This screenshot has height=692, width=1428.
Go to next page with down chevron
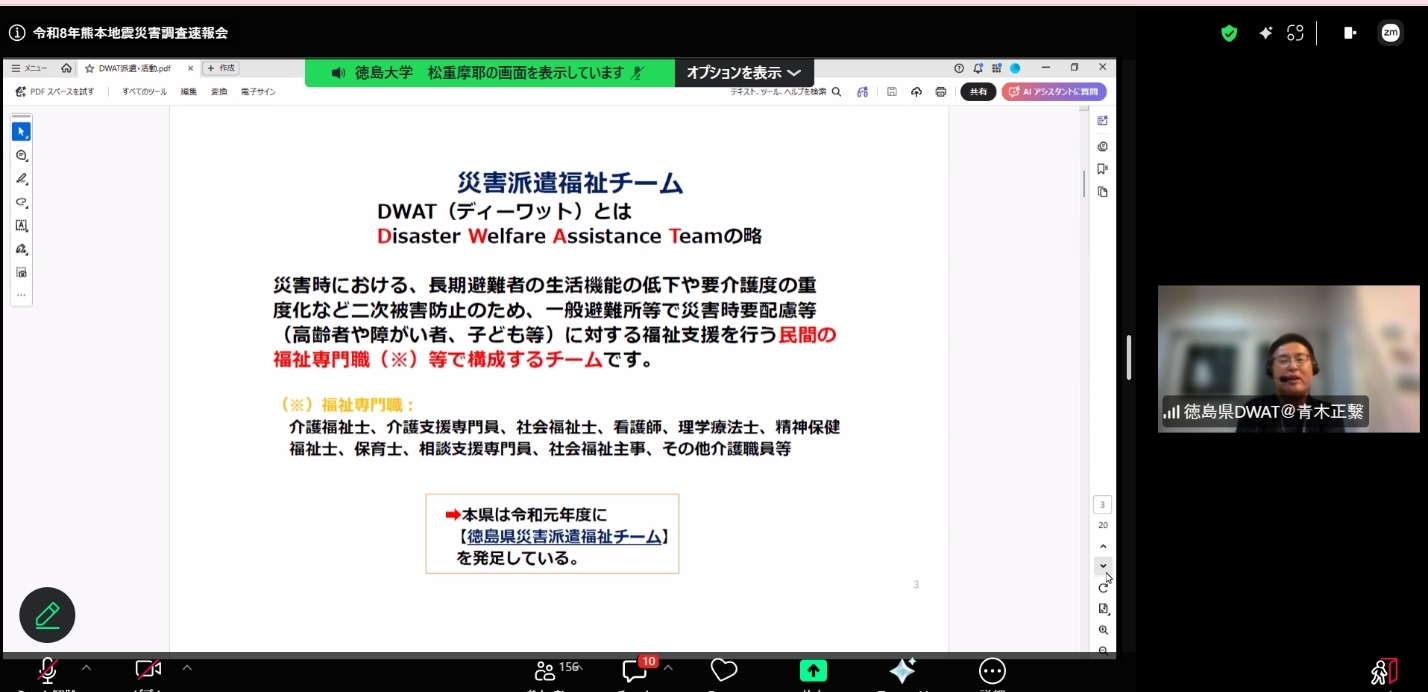click(1103, 565)
